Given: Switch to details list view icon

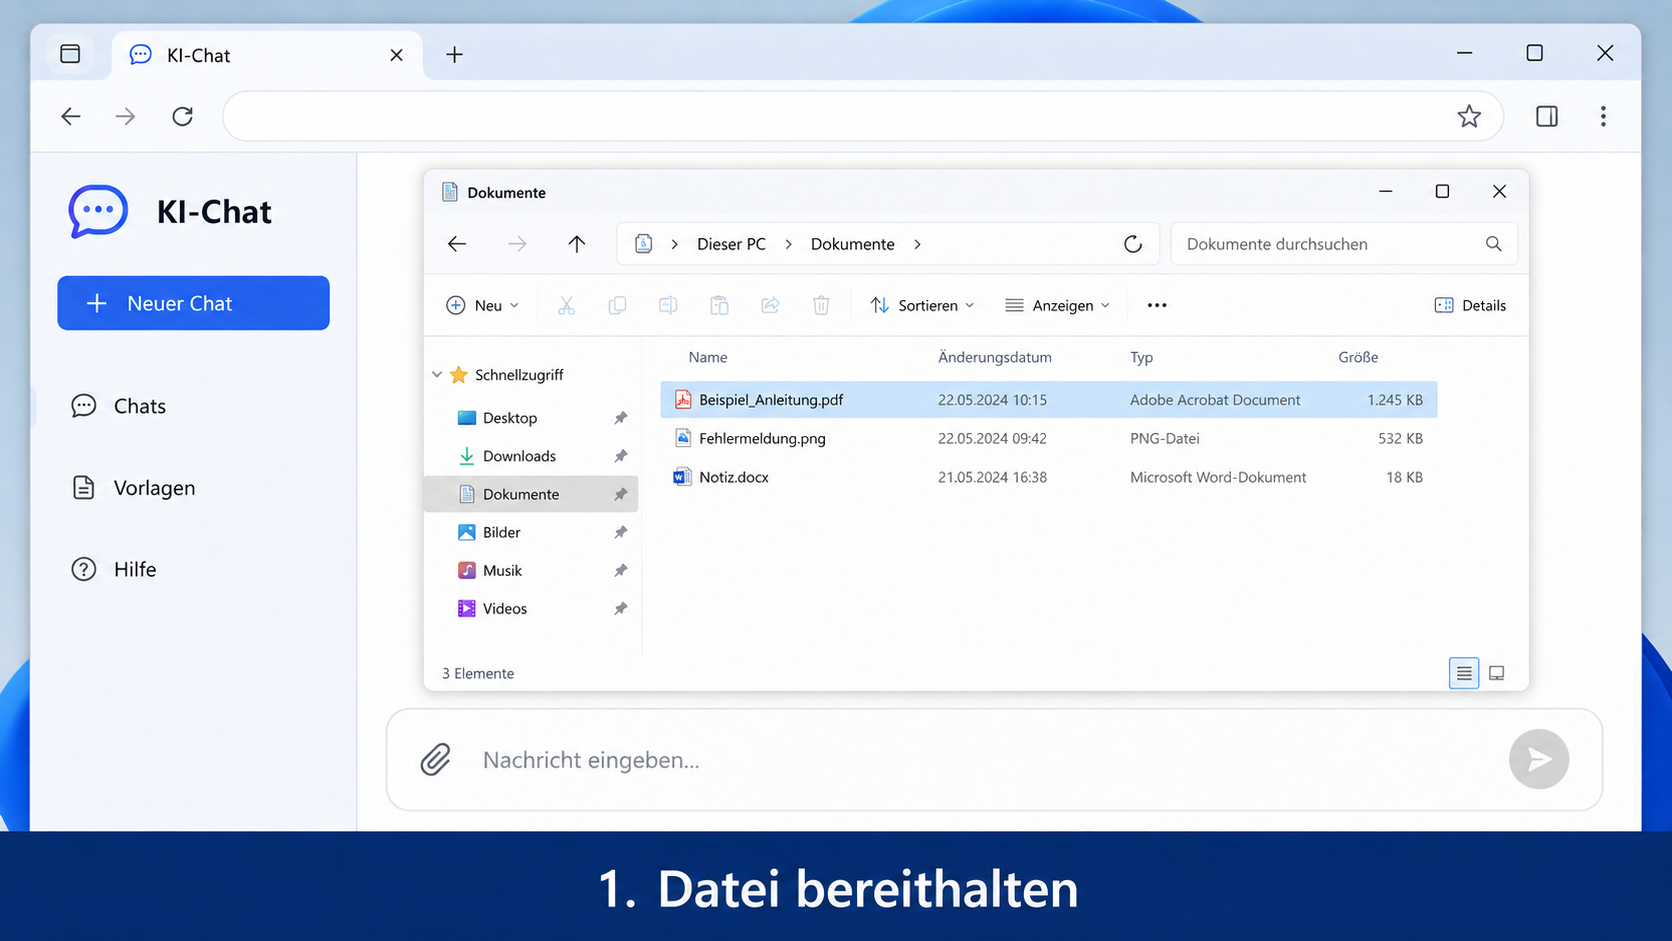Looking at the screenshot, I should [x=1464, y=673].
